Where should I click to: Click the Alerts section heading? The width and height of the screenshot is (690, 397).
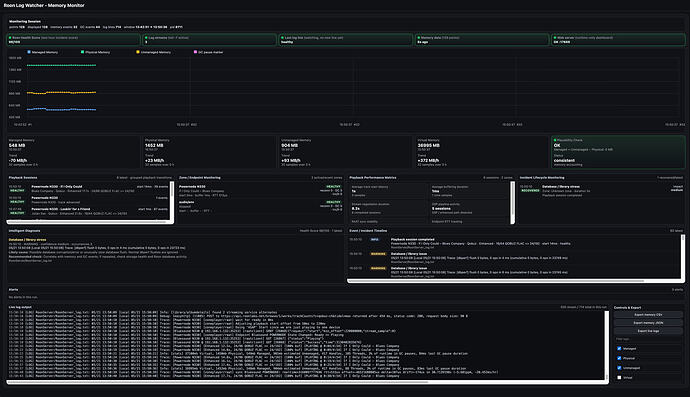click(13, 290)
